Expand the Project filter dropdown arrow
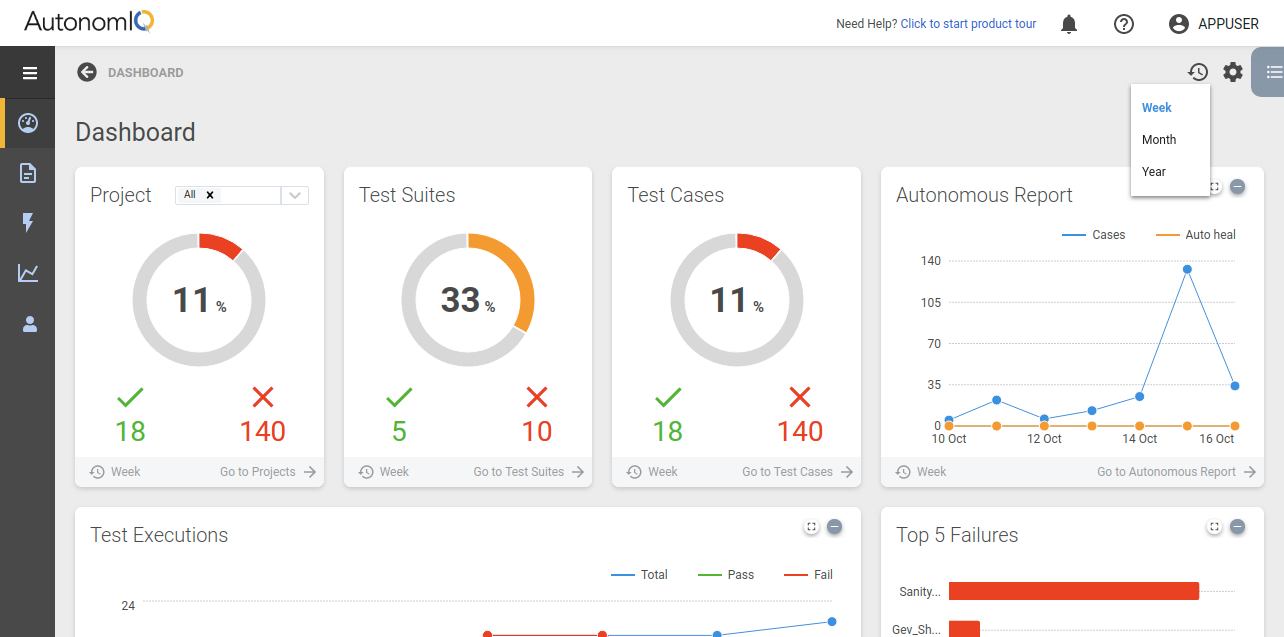 [x=295, y=196]
